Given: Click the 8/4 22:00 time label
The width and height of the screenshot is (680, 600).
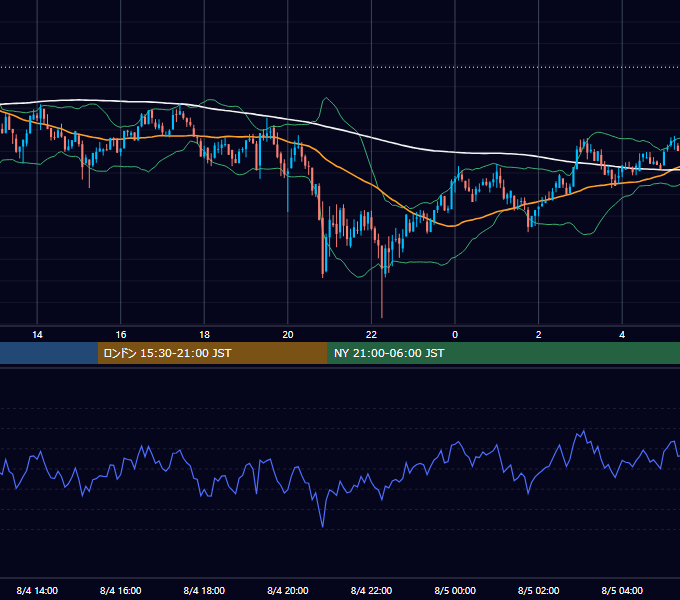Looking at the screenshot, I should pos(371,590).
